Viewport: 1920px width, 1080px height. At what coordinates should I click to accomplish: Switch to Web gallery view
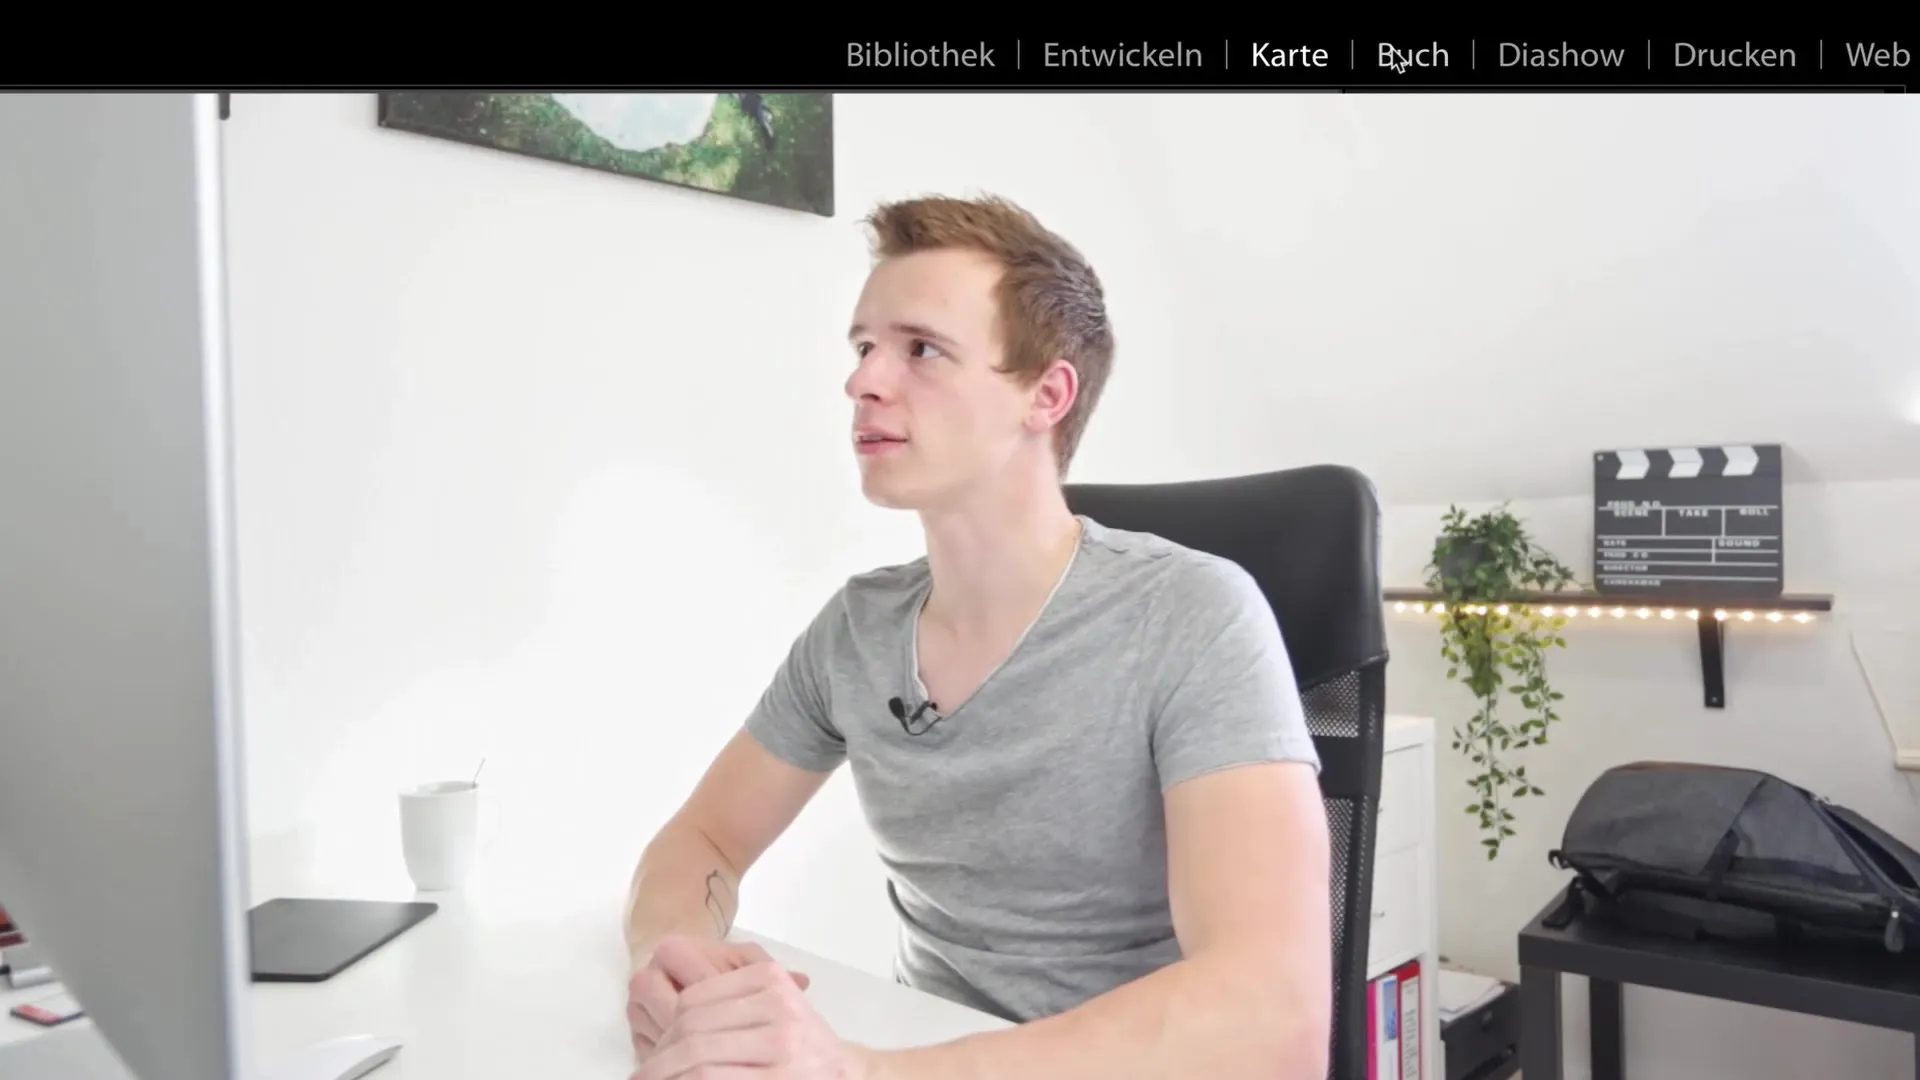coord(1878,54)
